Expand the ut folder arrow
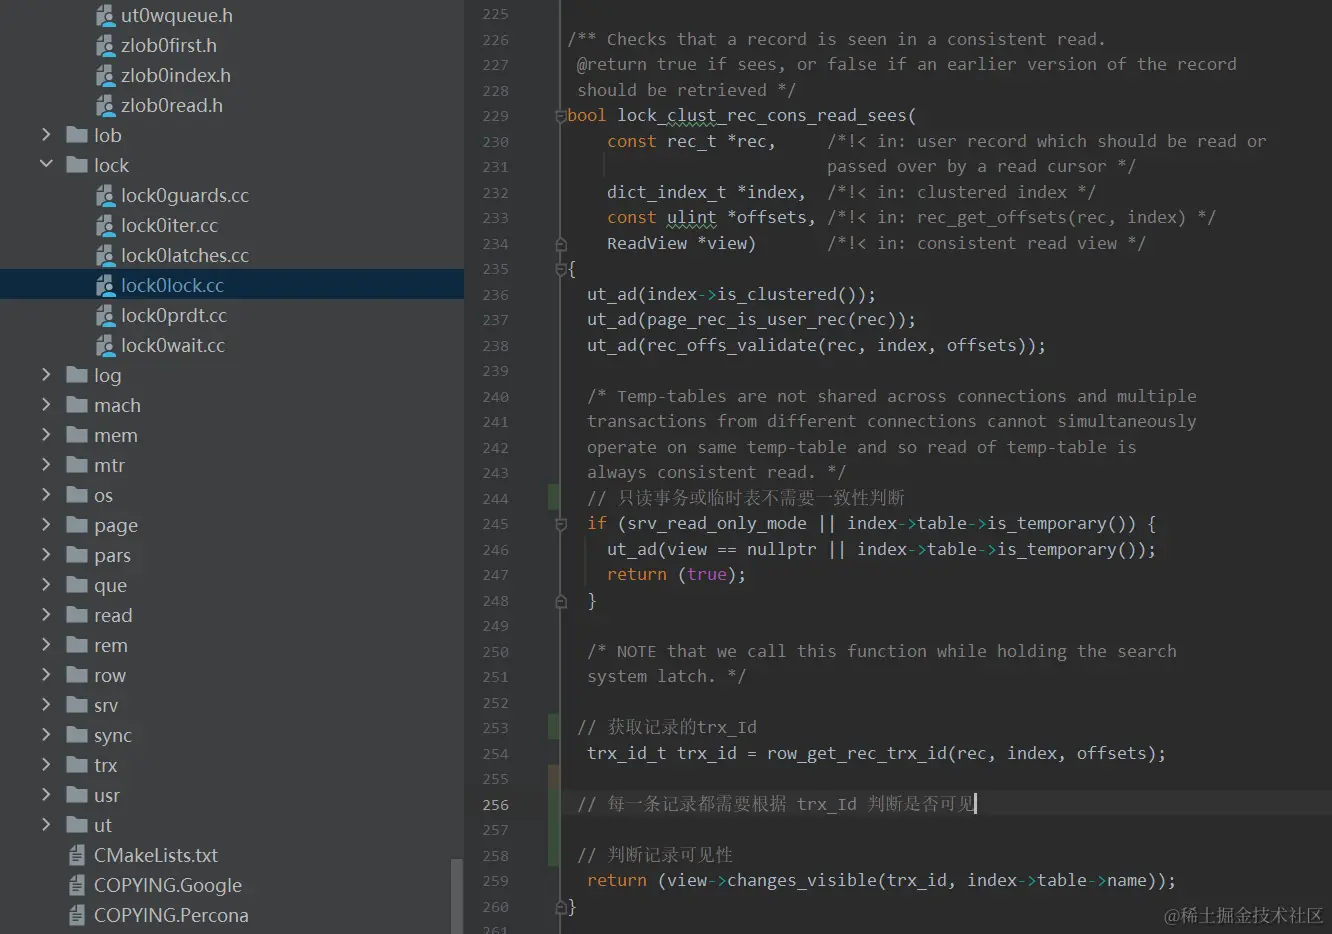Screen dimensions: 1332x934 (46, 824)
